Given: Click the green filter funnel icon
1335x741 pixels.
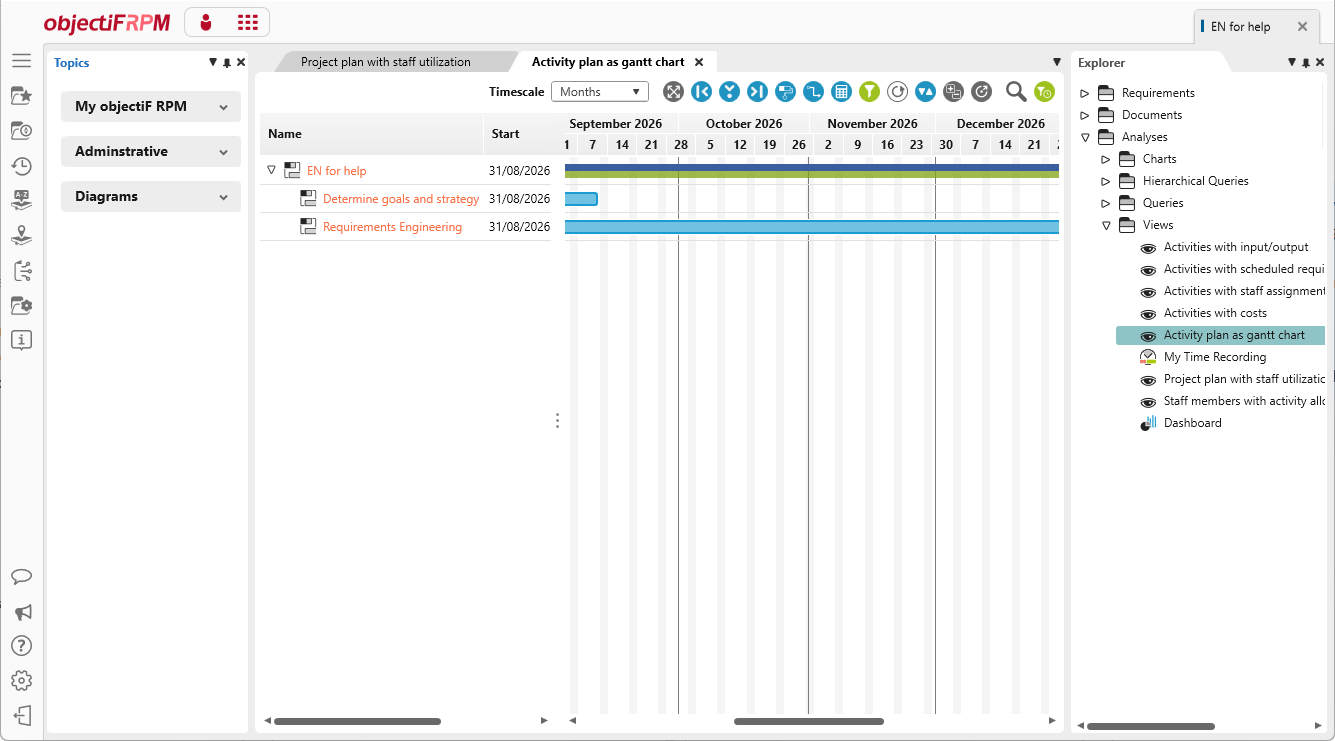Looking at the screenshot, I should pyautogui.click(x=870, y=92).
